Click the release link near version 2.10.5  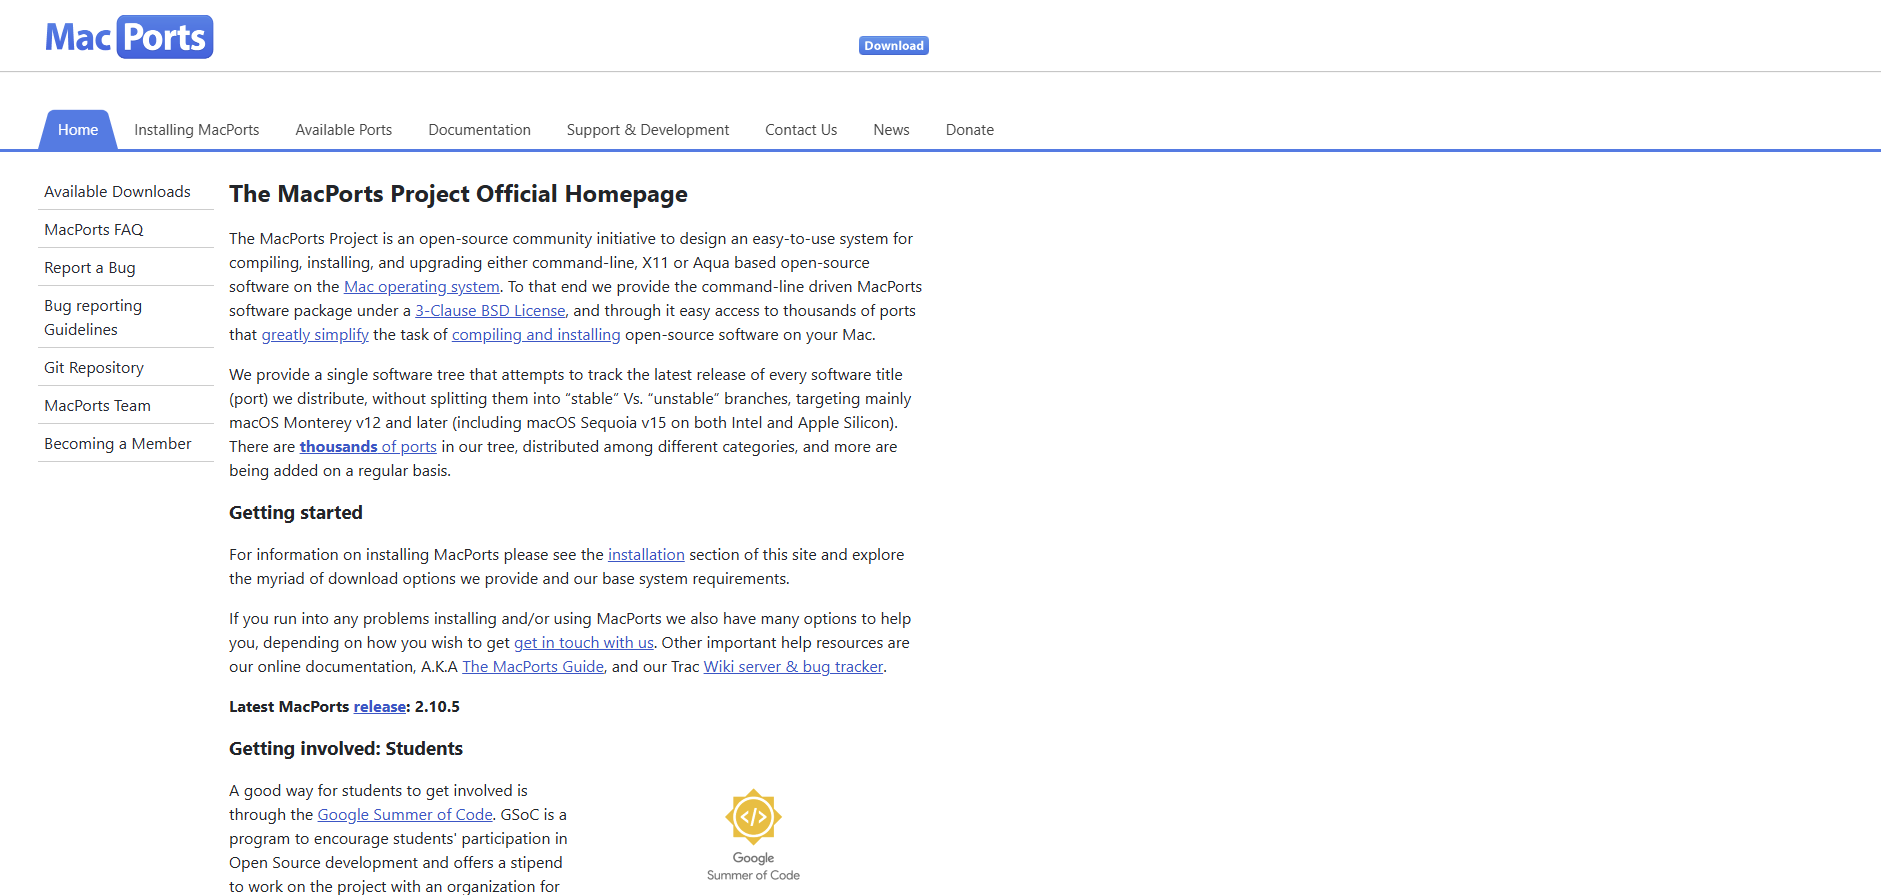pyautogui.click(x=380, y=707)
